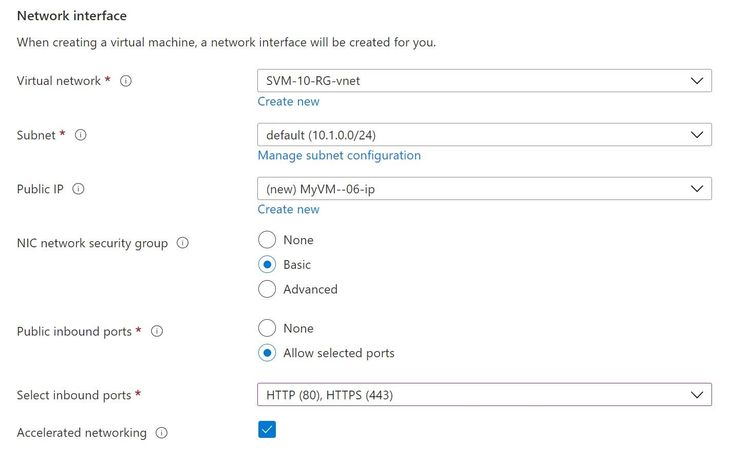Screen dimensions: 750x455
Task: Click info icon next to Public IP
Action: [x=79, y=189]
